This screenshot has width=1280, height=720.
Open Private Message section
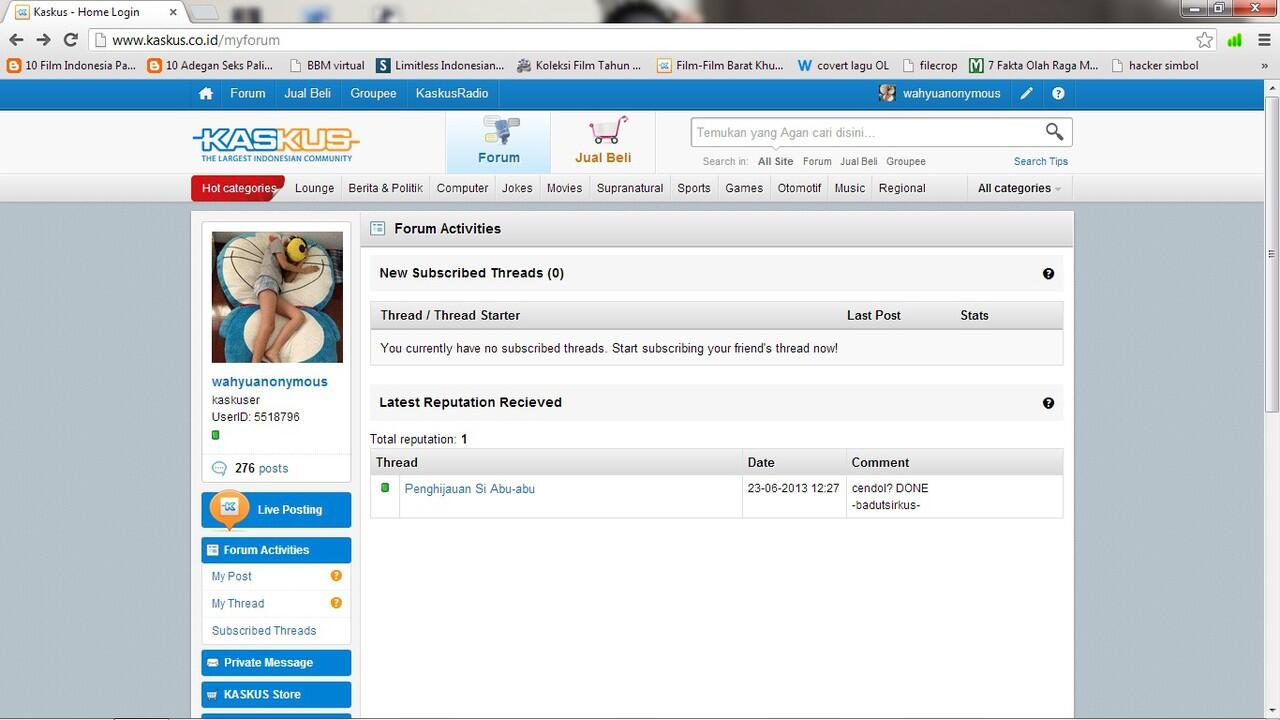276,663
